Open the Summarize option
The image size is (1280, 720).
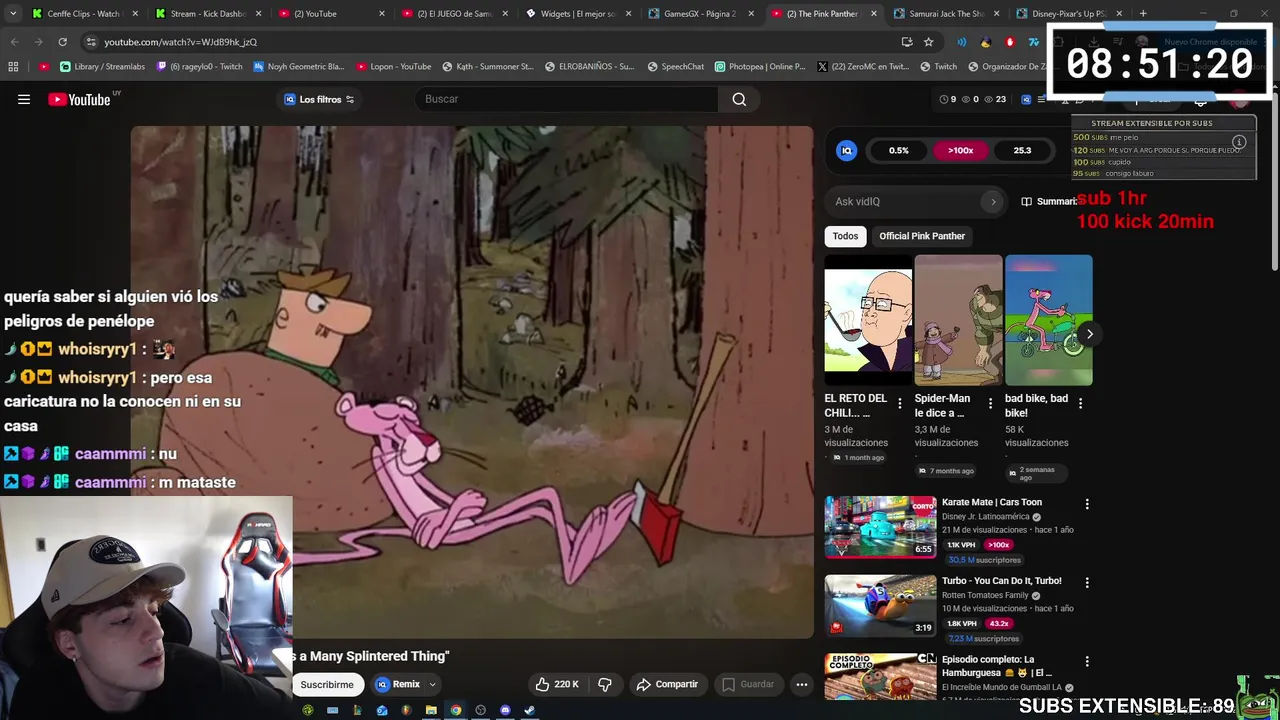point(1049,201)
